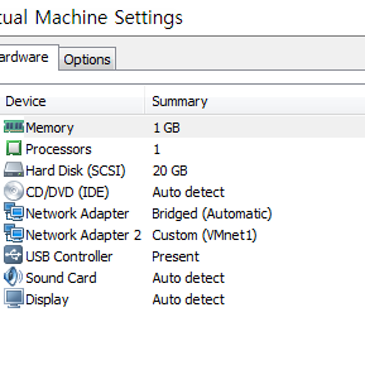The image size is (365, 365).
Task: Select the Memory 1 GB summary value
Action: pos(166,128)
